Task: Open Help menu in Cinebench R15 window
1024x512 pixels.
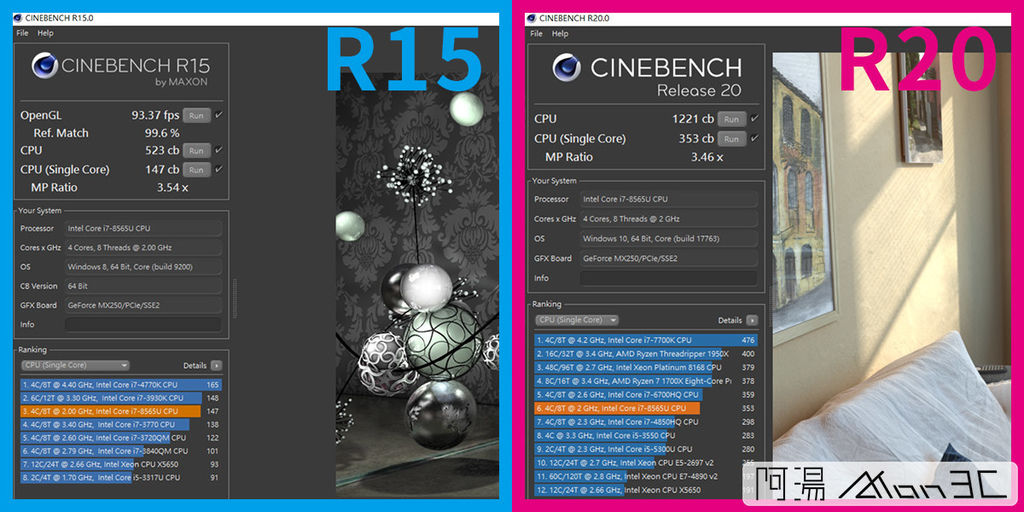Action: (45, 33)
